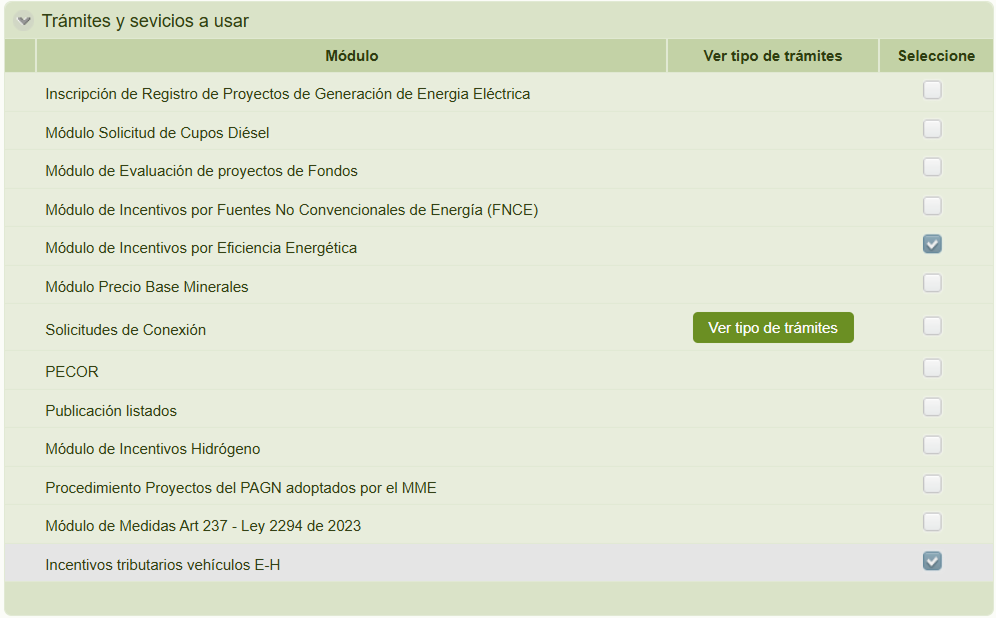Image resolution: width=996 pixels, height=618 pixels.
Task: Click the Módulo column header
Action: click(352, 56)
